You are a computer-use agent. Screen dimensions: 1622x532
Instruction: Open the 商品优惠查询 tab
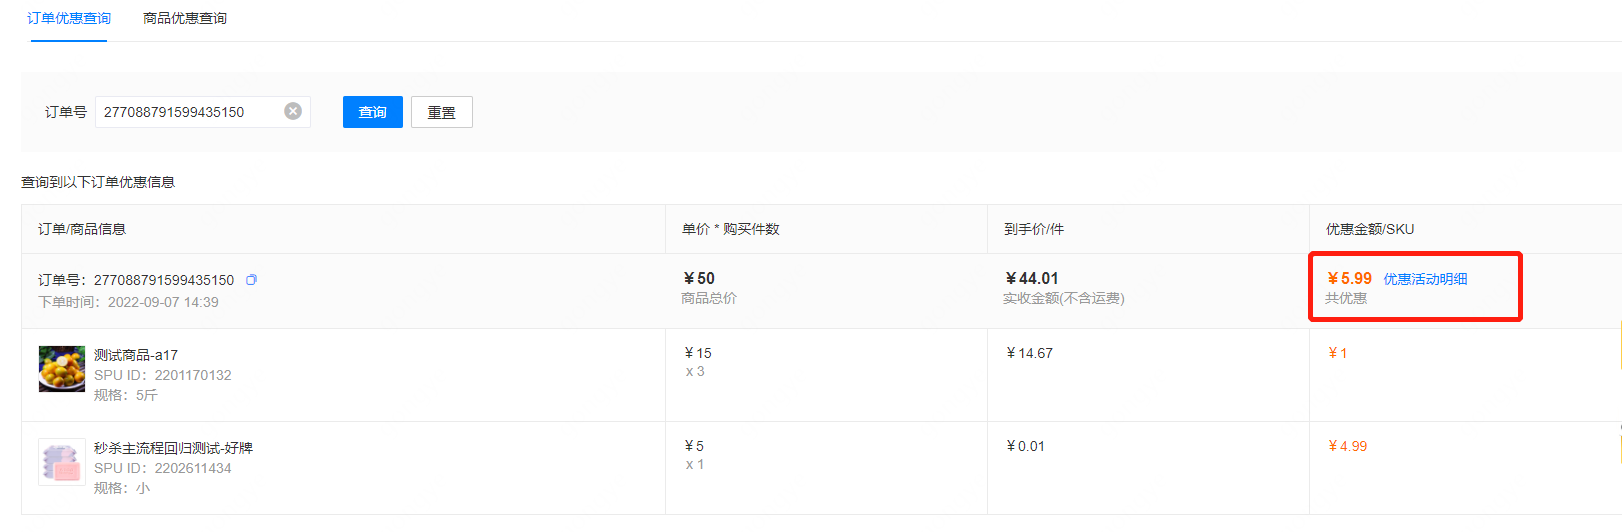click(x=185, y=18)
